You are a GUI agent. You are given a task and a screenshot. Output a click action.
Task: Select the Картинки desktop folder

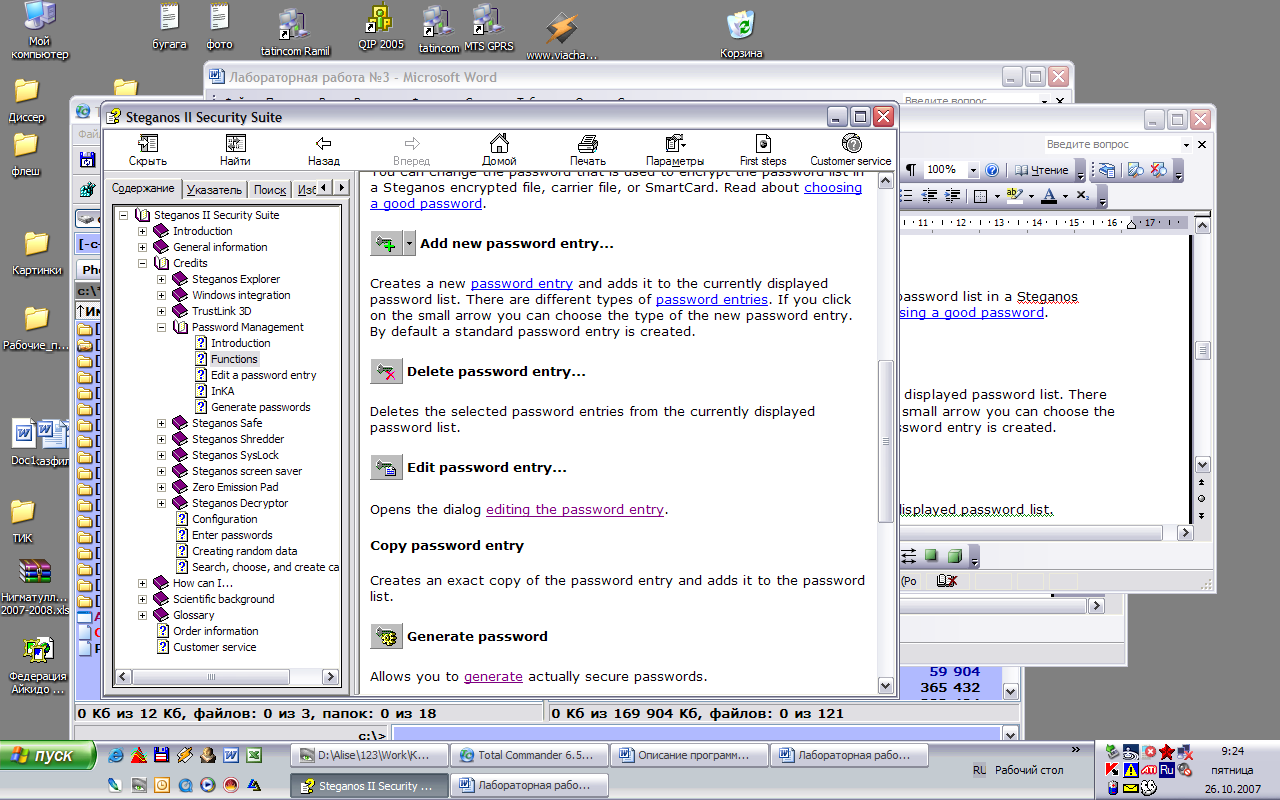tap(37, 253)
